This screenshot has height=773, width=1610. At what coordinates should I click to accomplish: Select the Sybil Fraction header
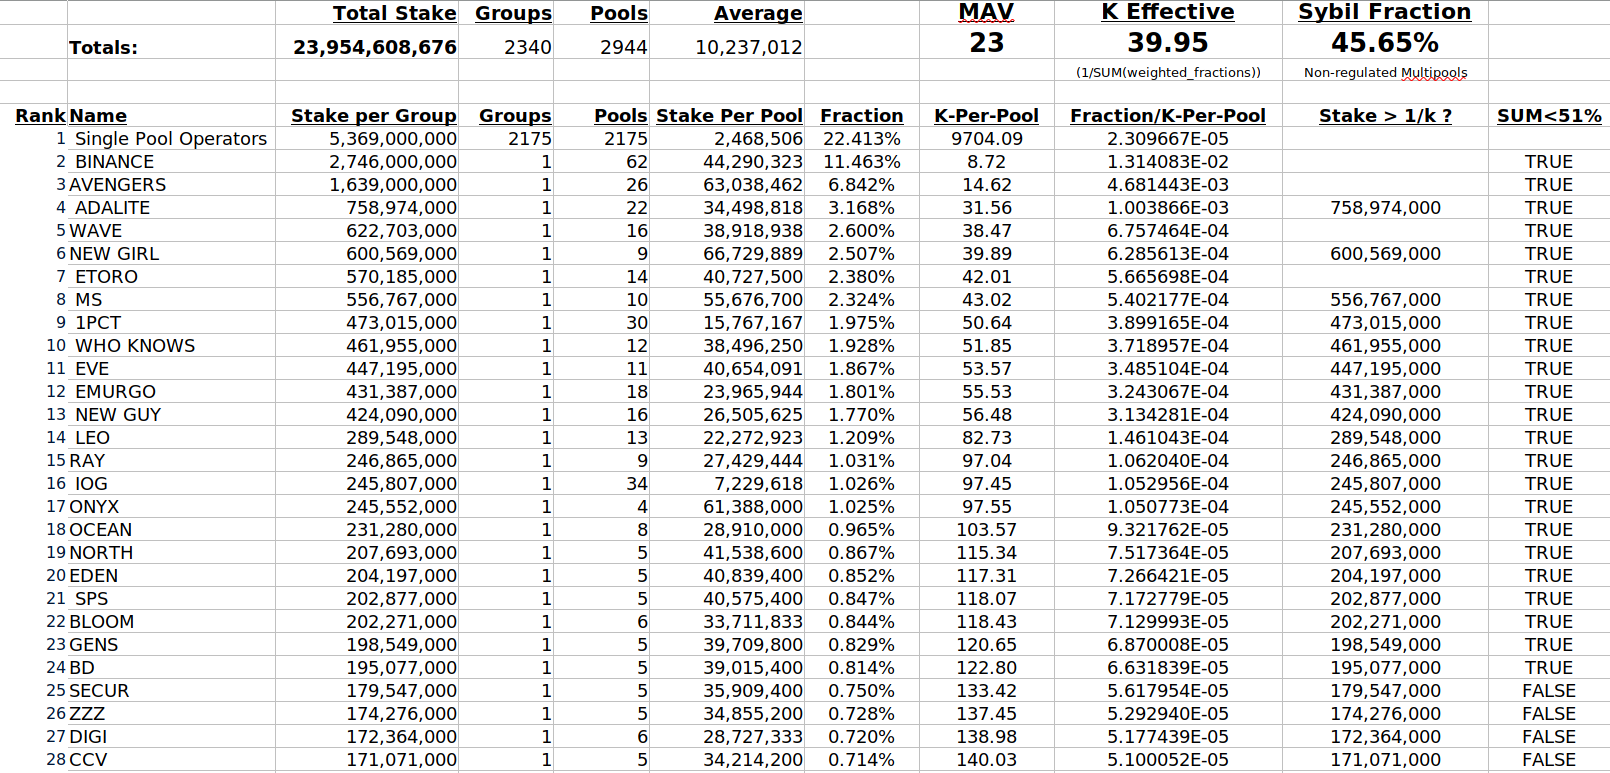pos(1385,12)
